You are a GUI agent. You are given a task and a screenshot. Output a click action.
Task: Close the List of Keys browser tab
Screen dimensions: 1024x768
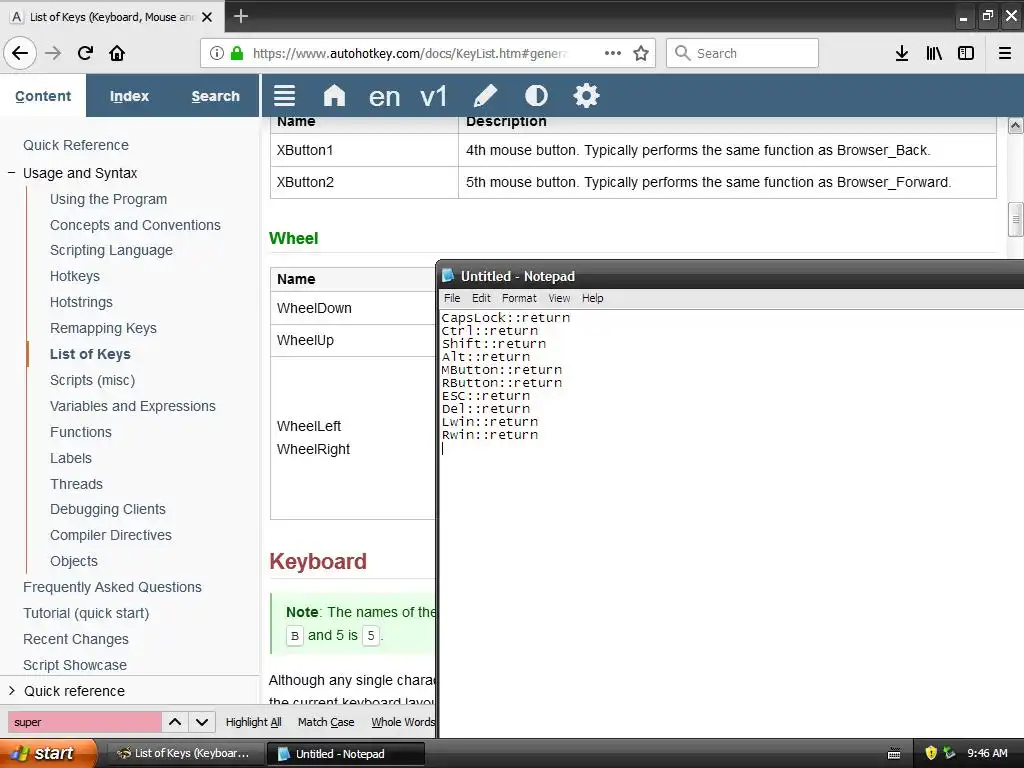coord(207,17)
